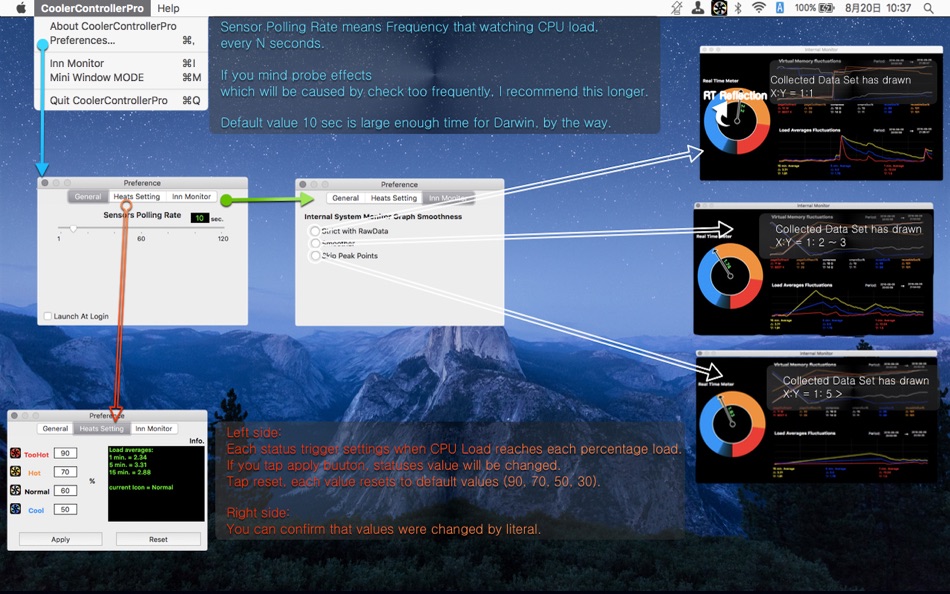This screenshot has width=950, height=594.
Task: Click the input source A icon
Action: click(x=780, y=8)
